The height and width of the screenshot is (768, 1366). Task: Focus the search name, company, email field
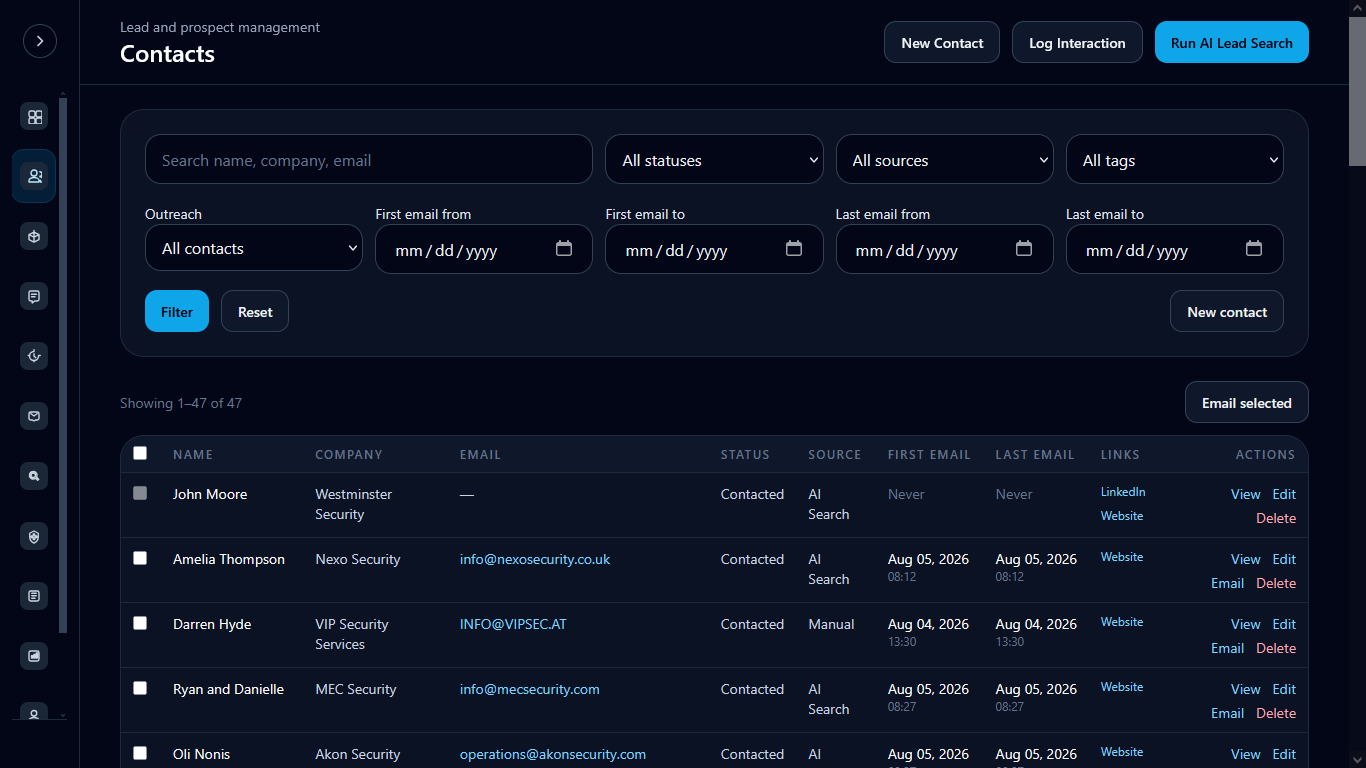(369, 160)
